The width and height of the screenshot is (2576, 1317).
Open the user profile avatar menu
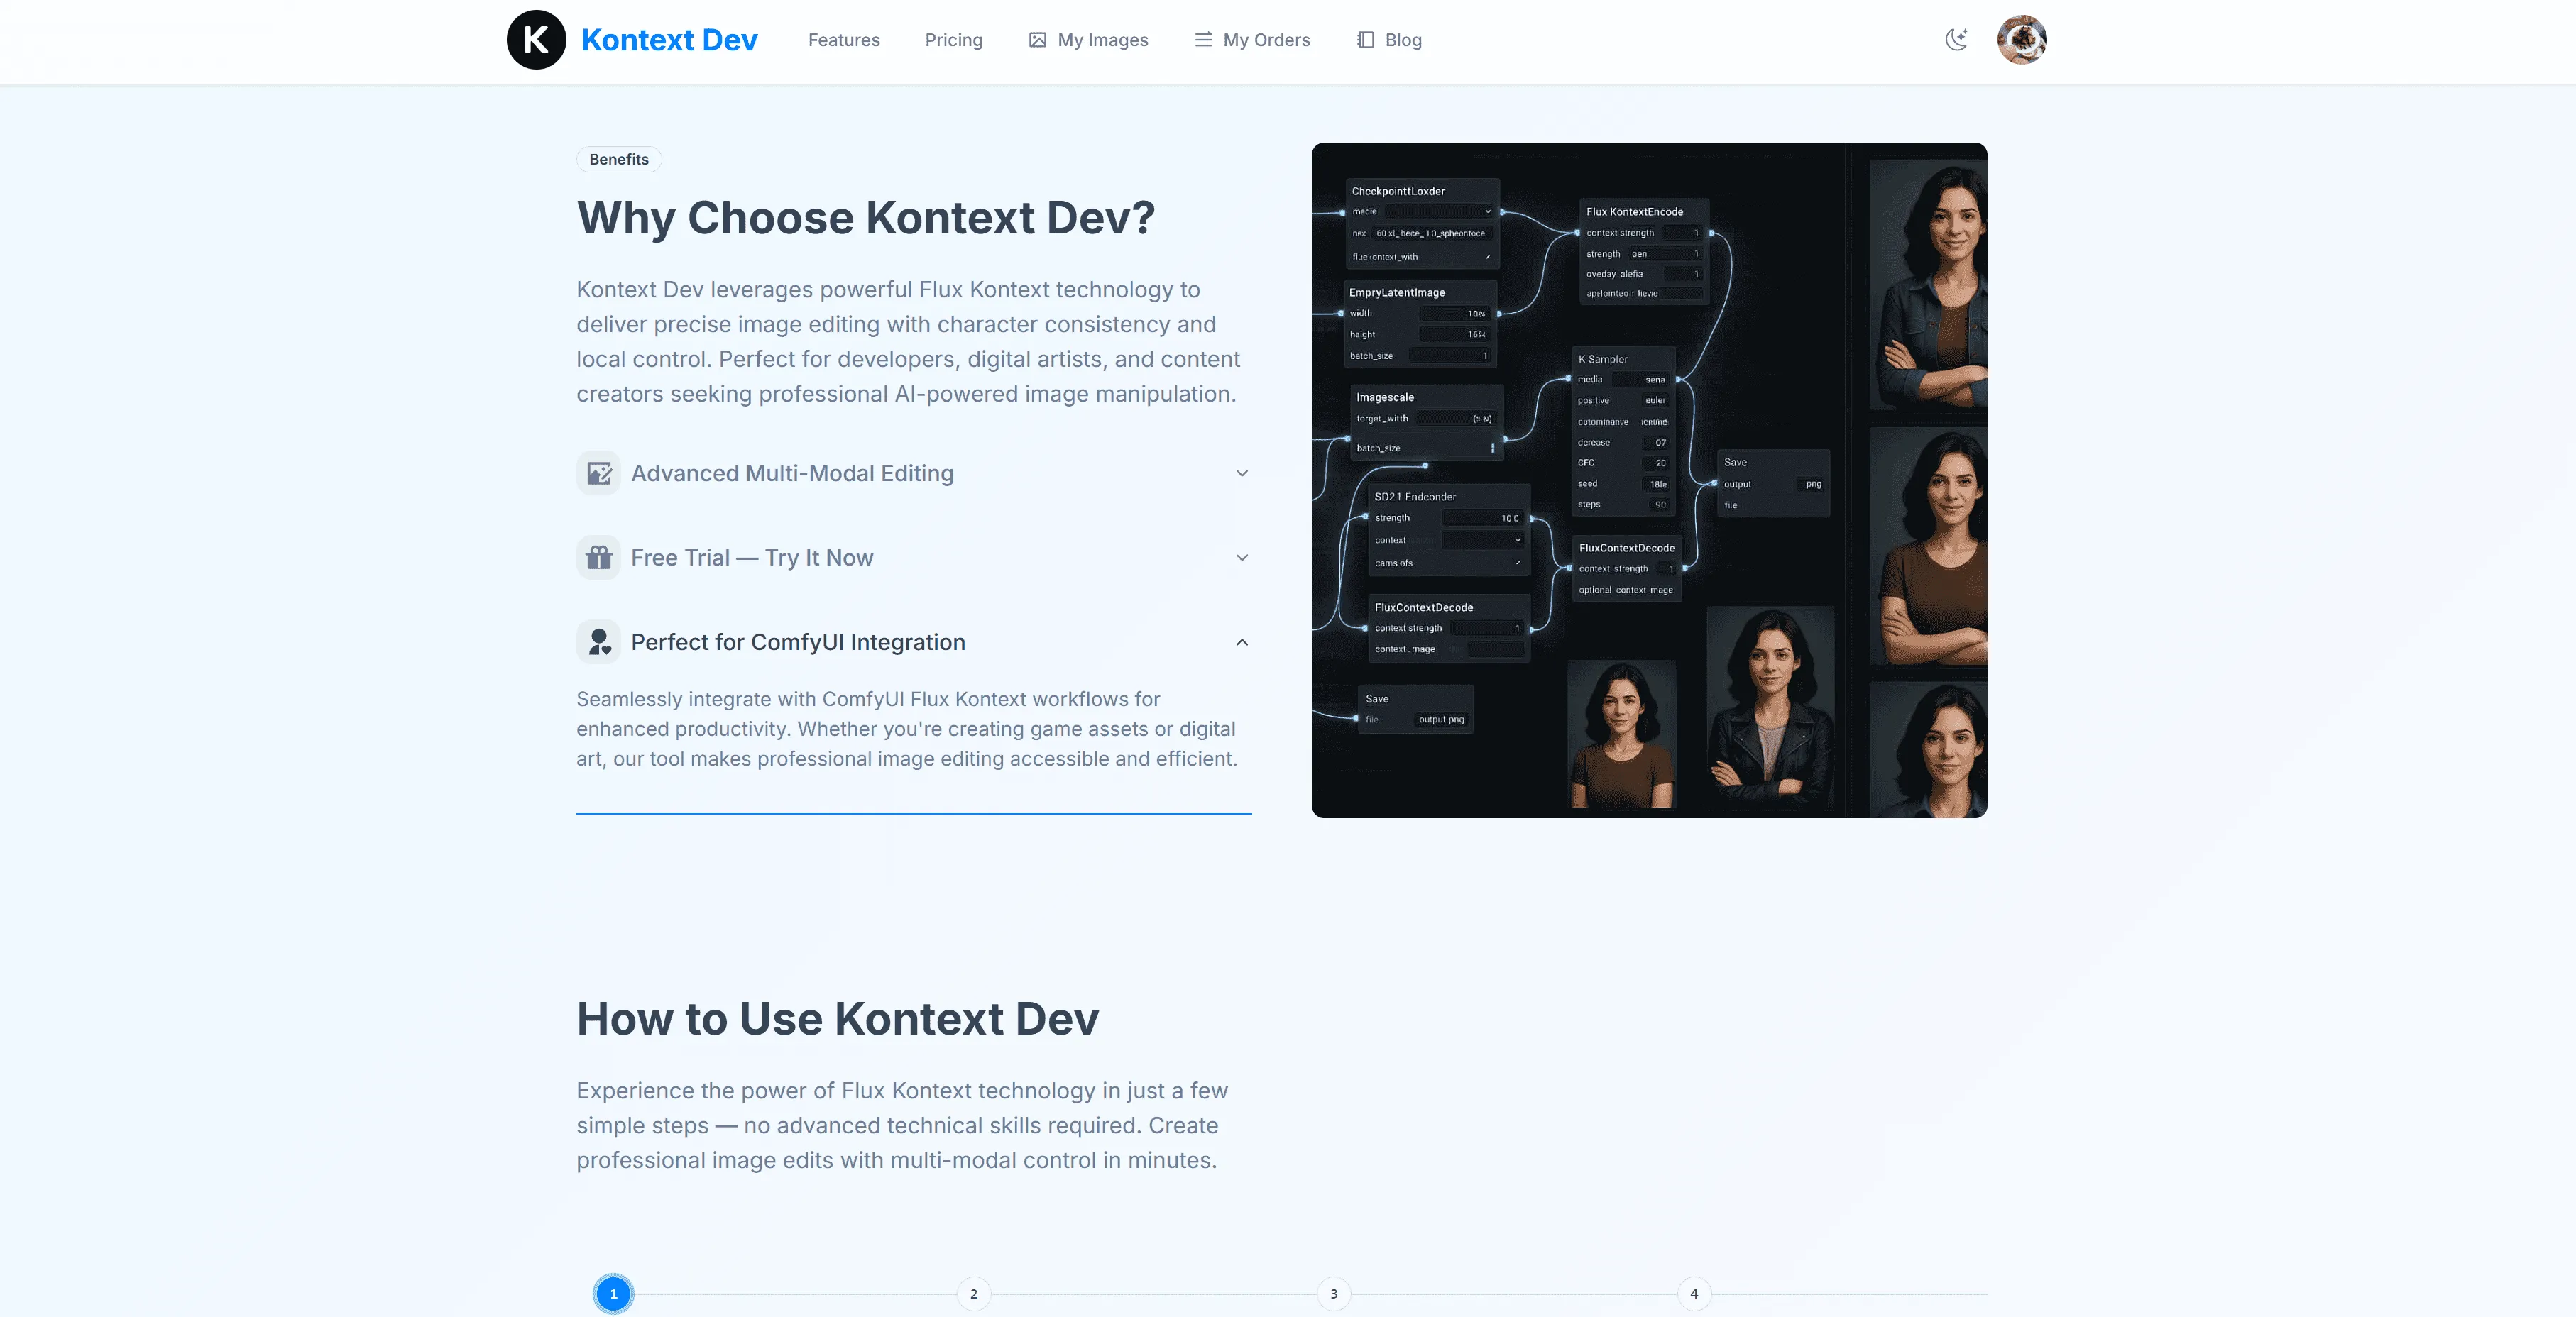(x=2021, y=40)
